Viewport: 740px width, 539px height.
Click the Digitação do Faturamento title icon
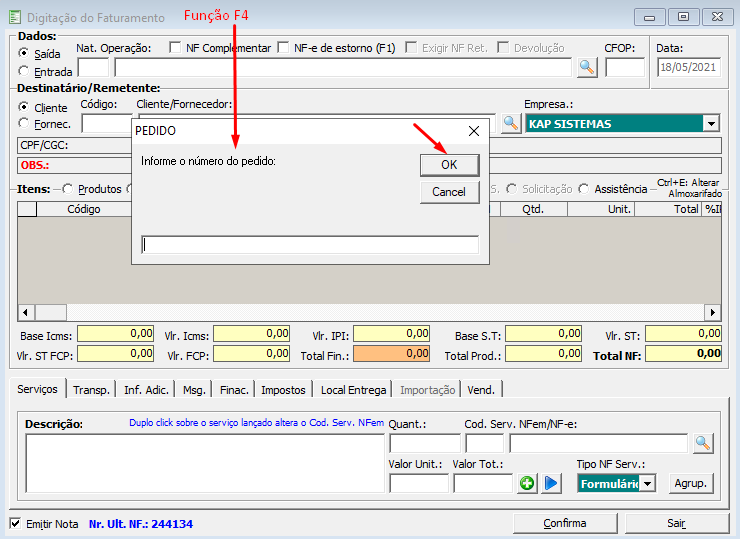click(15, 17)
